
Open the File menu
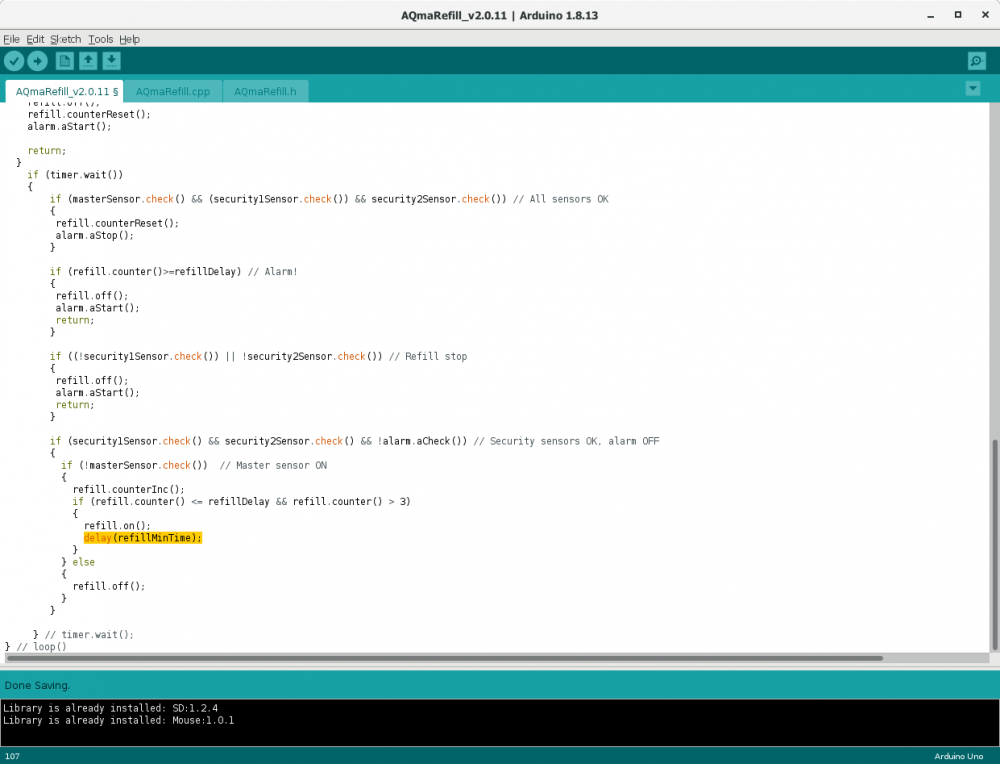[x=11, y=39]
